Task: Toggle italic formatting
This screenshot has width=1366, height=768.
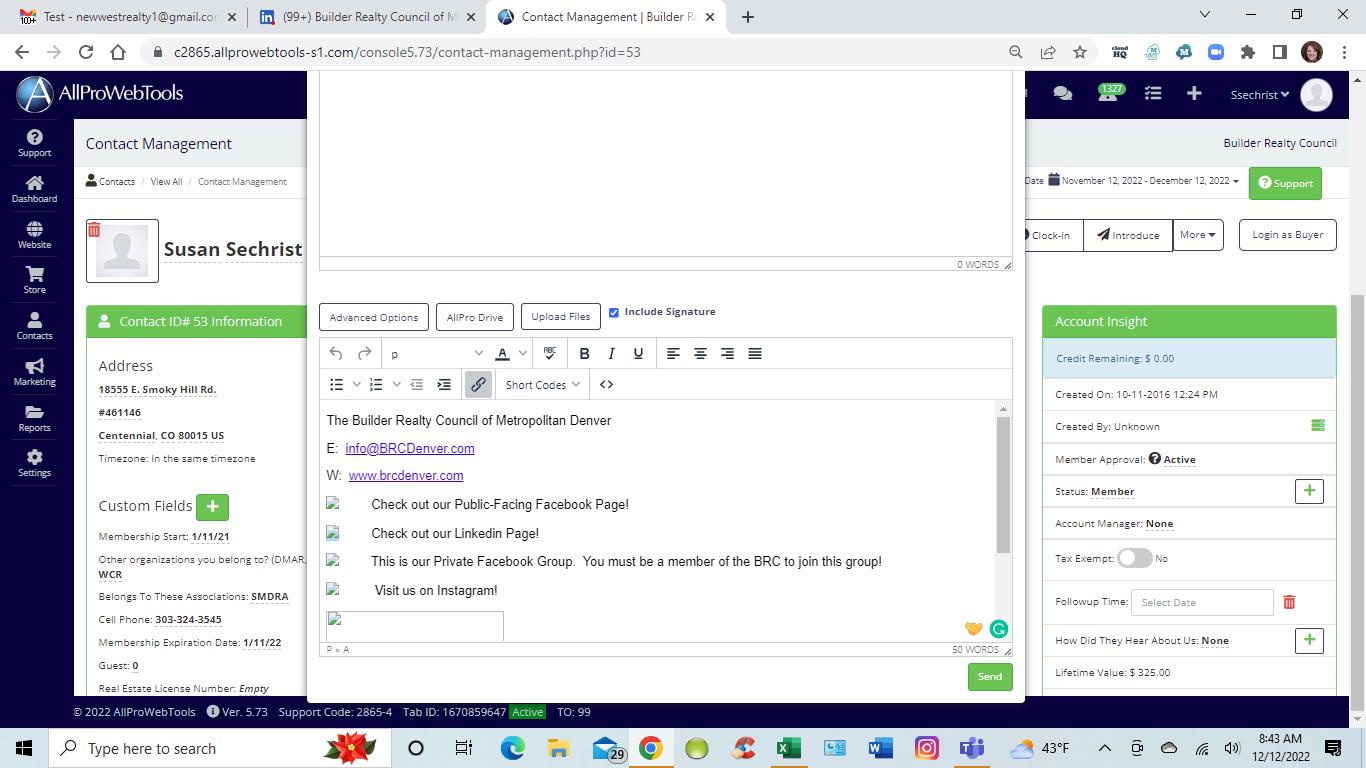Action: pyautogui.click(x=611, y=353)
